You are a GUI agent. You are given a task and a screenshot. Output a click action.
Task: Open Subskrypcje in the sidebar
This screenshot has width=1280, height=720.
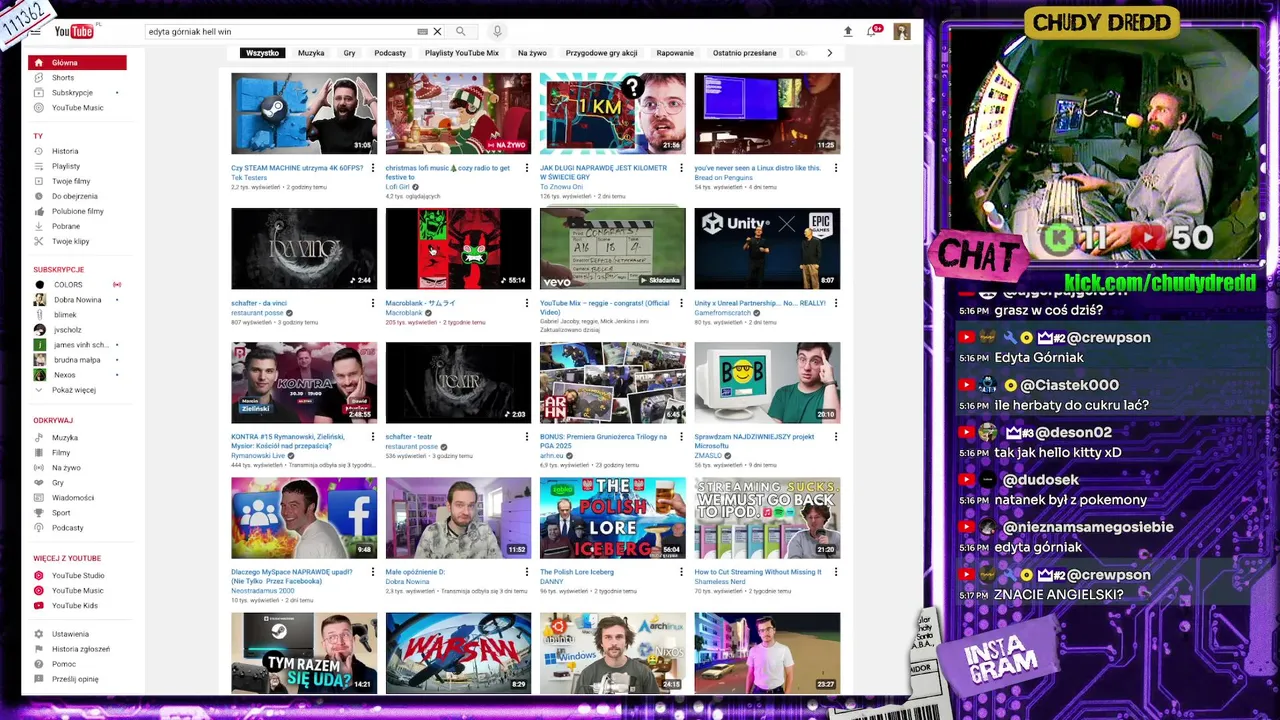point(77,93)
